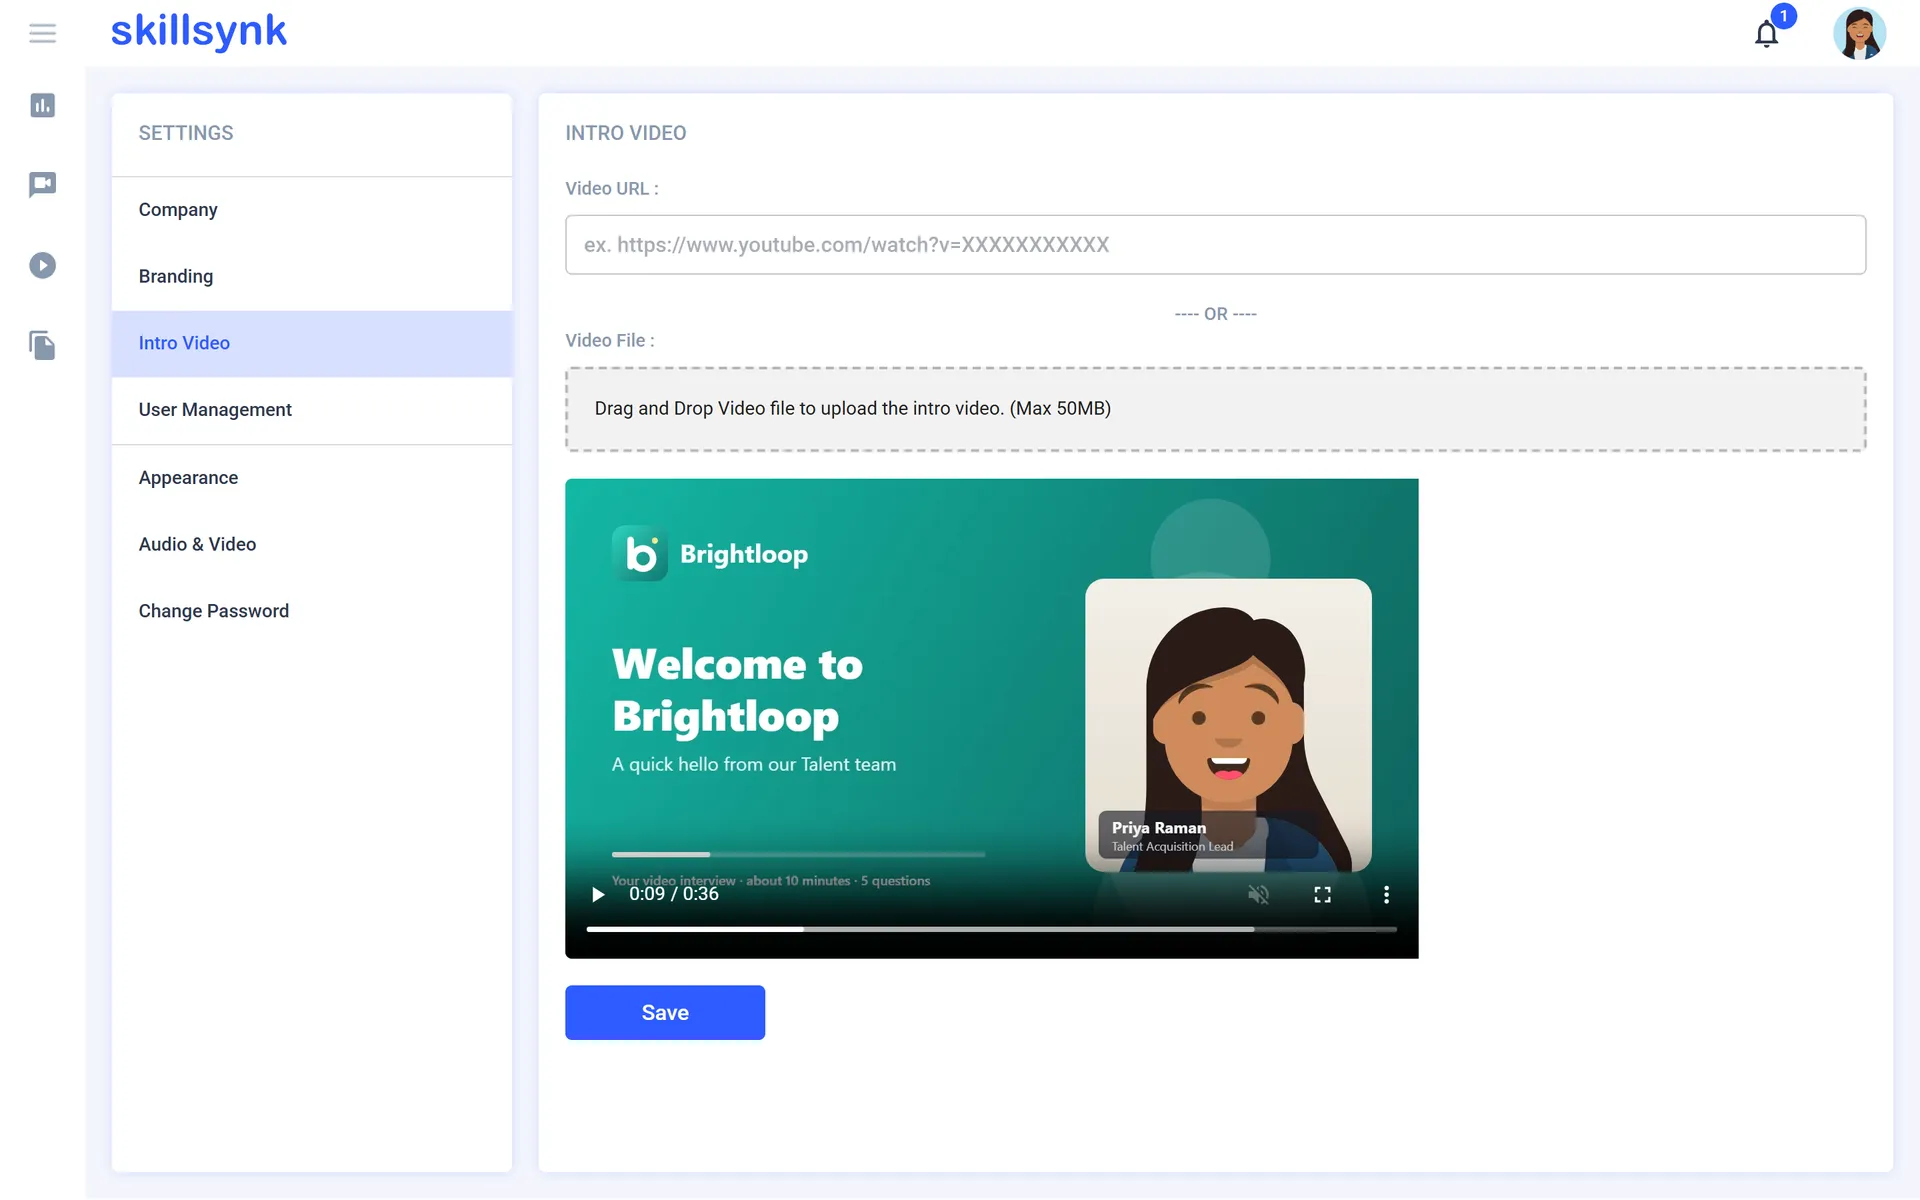Screen dimensions: 1920x1200
Task: Open User Management settings
Action: pyautogui.click(x=312, y=410)
